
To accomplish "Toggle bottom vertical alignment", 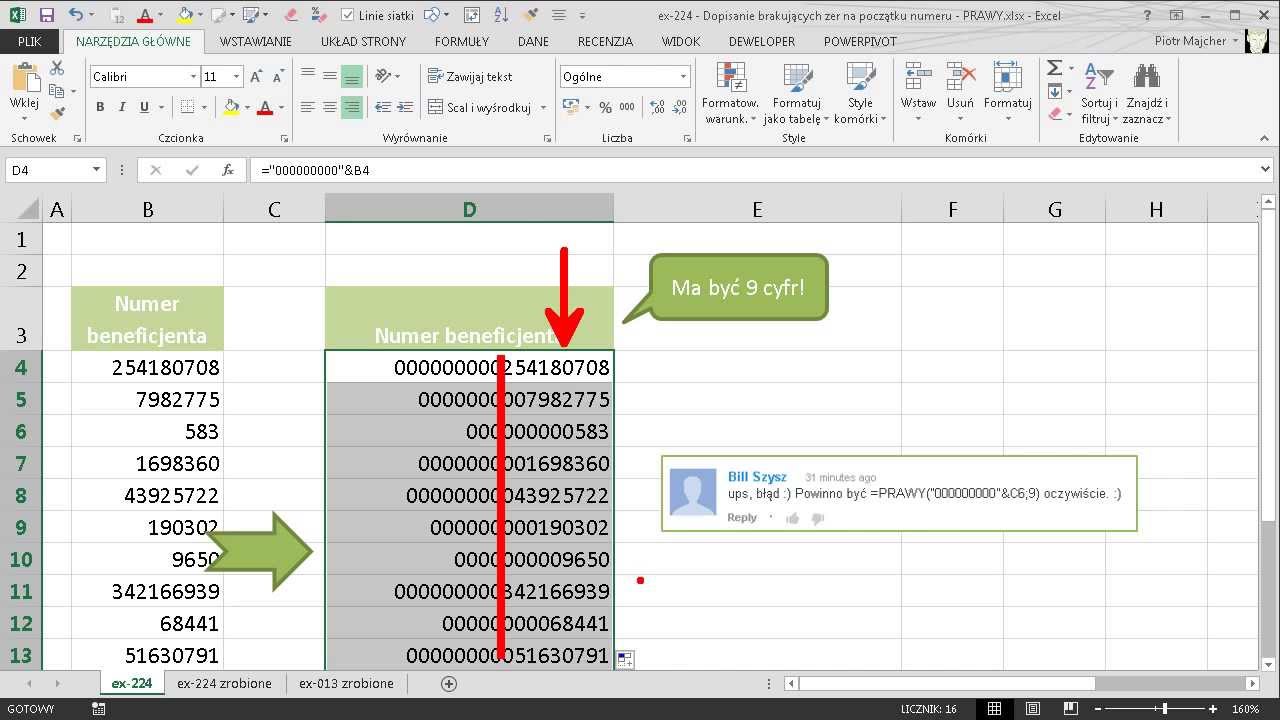I will 351,76.
